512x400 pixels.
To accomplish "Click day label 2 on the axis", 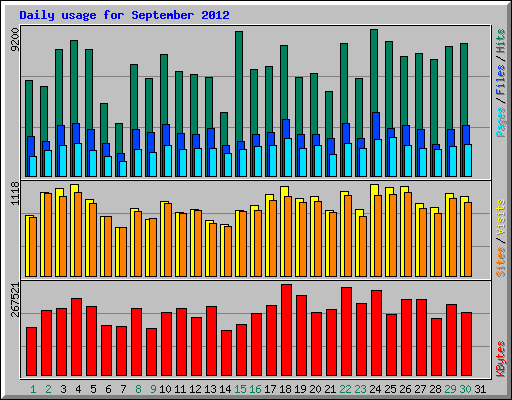I will (x=48, y=389).
